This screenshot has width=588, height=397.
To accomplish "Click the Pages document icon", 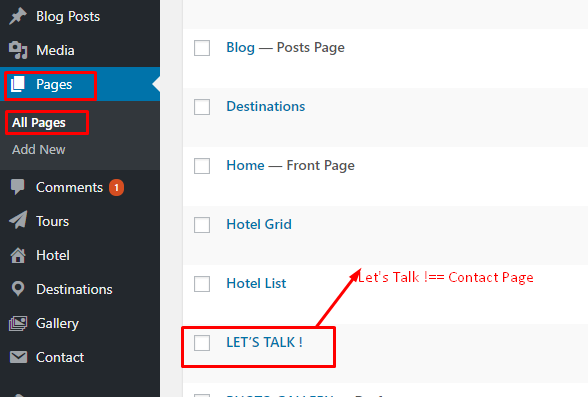I will tap(18, 84).
